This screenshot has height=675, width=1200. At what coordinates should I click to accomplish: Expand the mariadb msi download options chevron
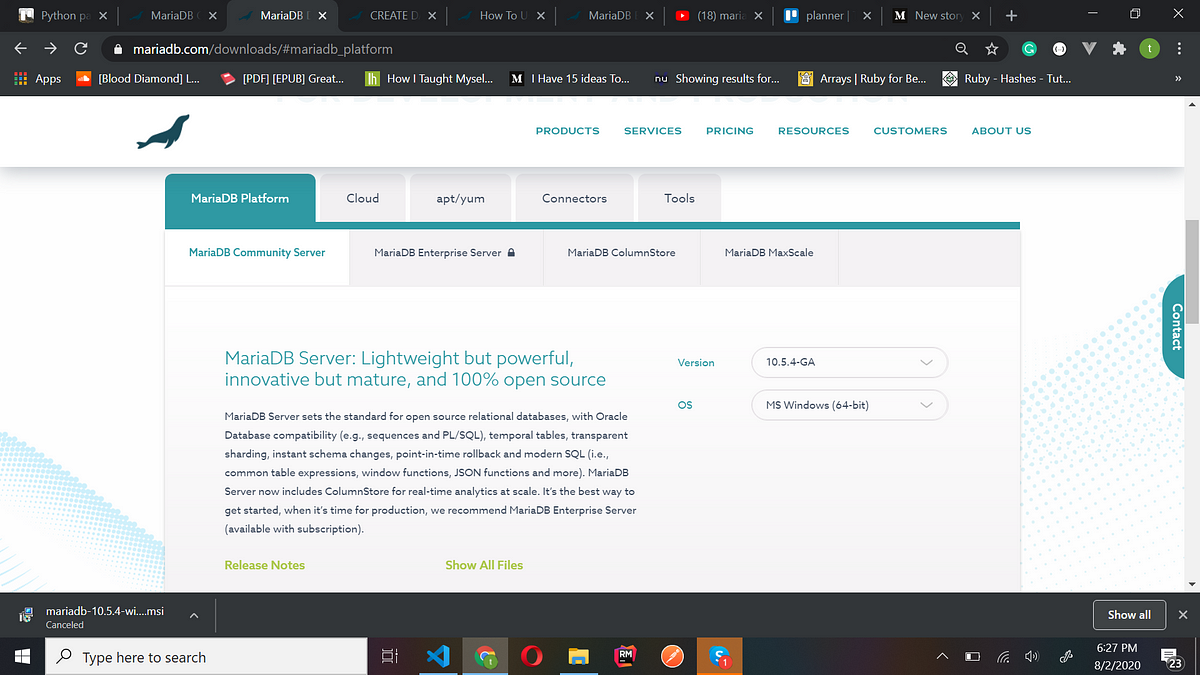193,616
